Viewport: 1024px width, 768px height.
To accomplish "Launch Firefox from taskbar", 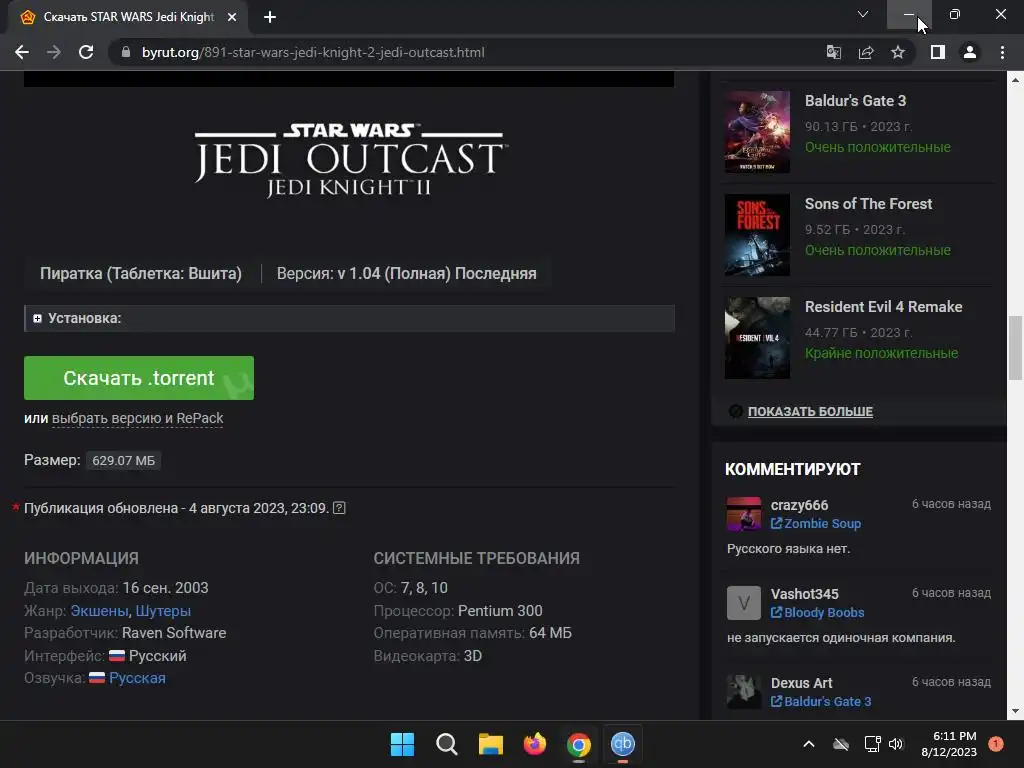I will click(535, 744).
